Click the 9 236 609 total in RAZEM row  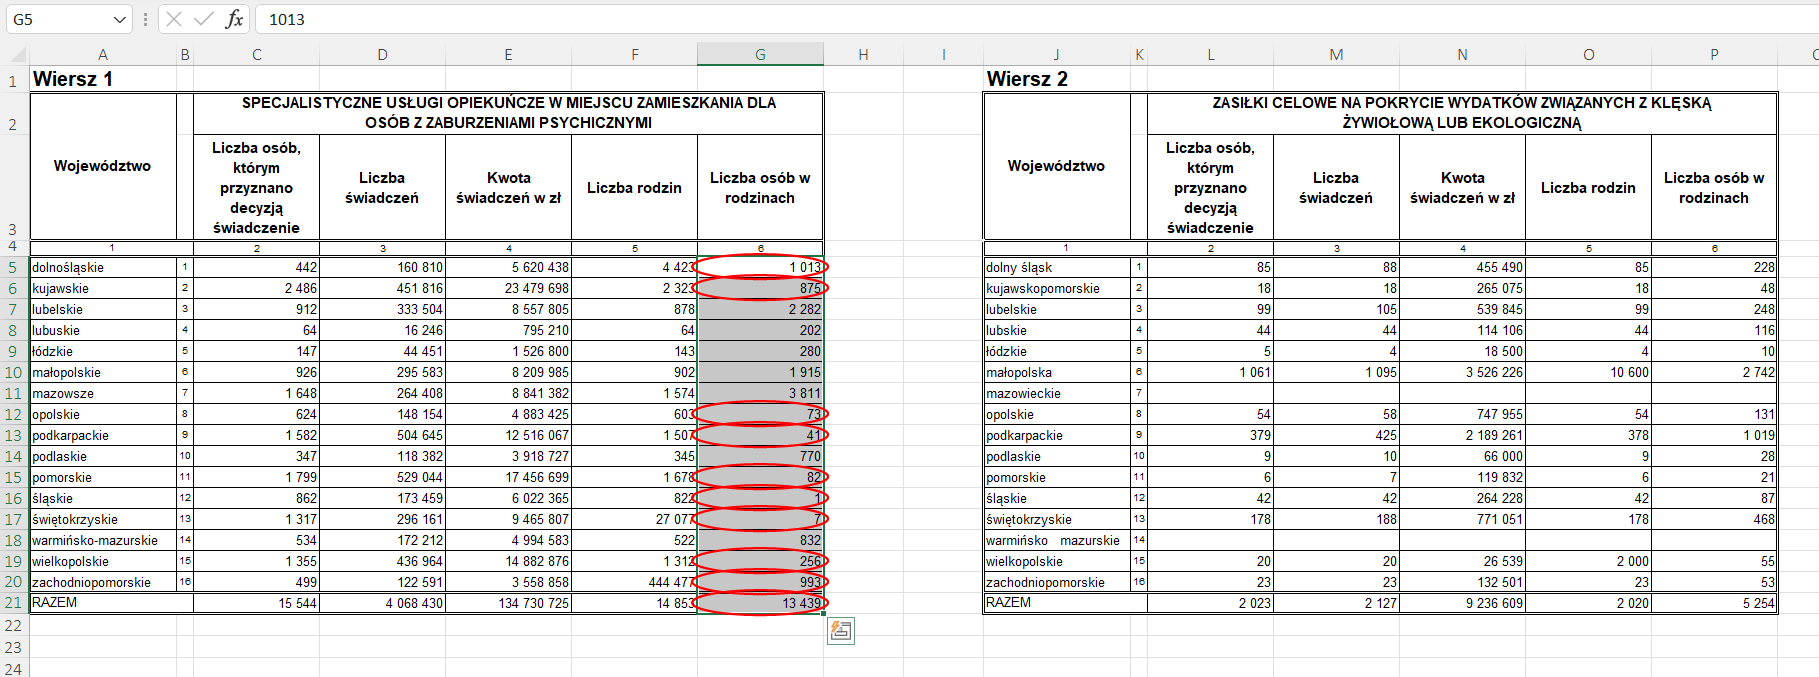(x=1462, y=603)
